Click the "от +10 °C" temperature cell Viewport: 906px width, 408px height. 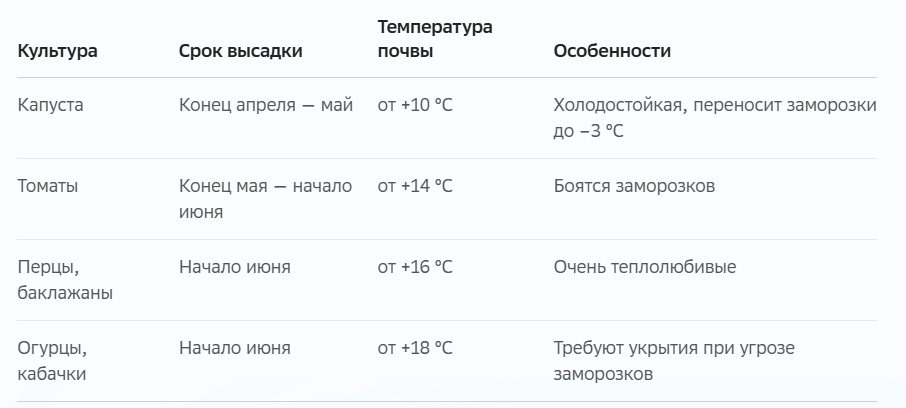pos(415,105)
